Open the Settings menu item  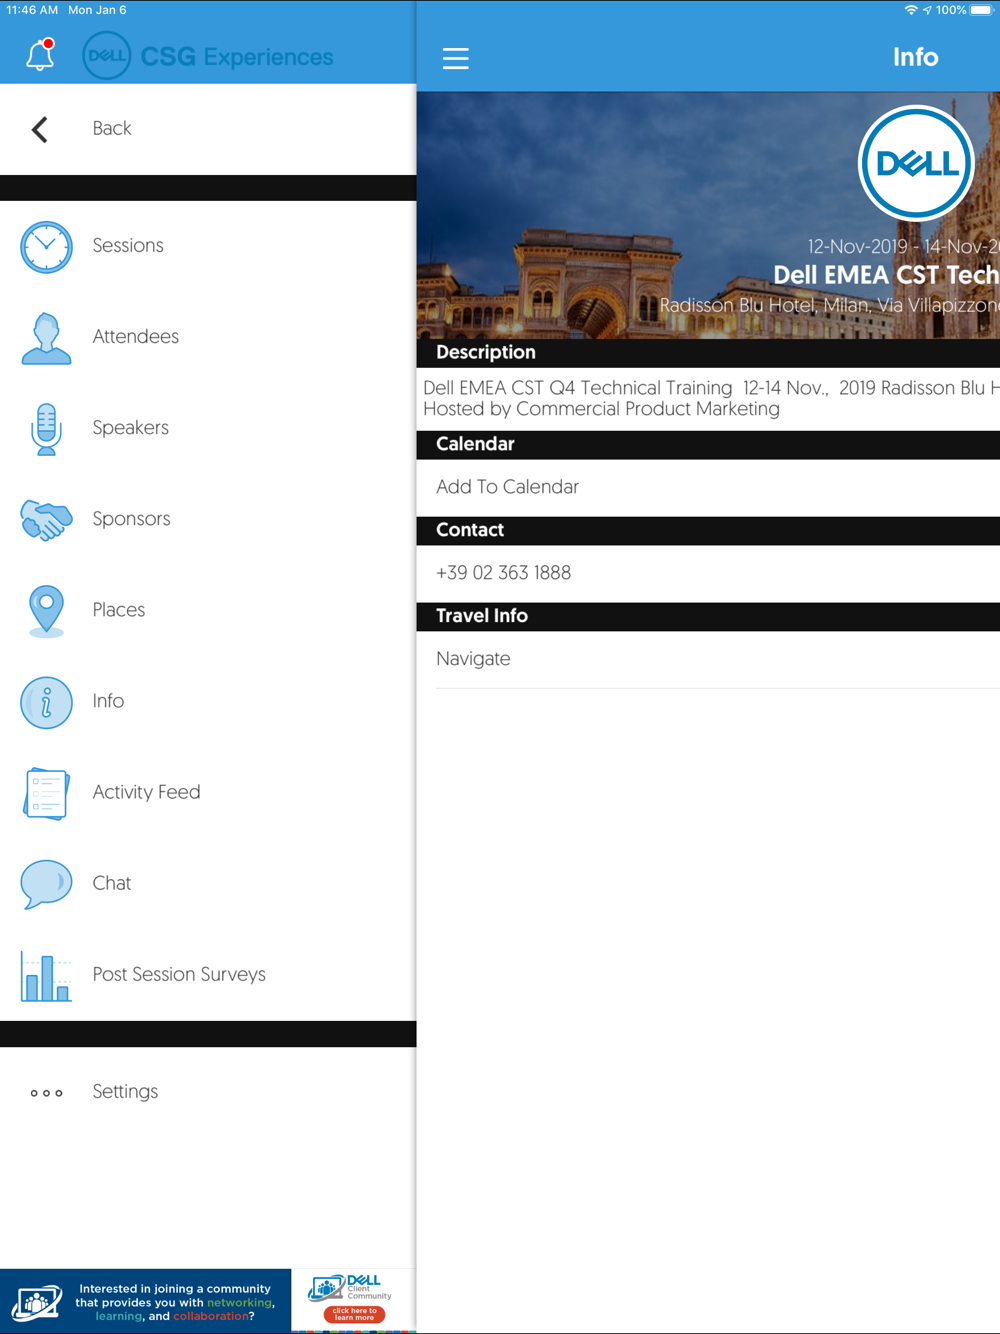(x=208, y=1092)
